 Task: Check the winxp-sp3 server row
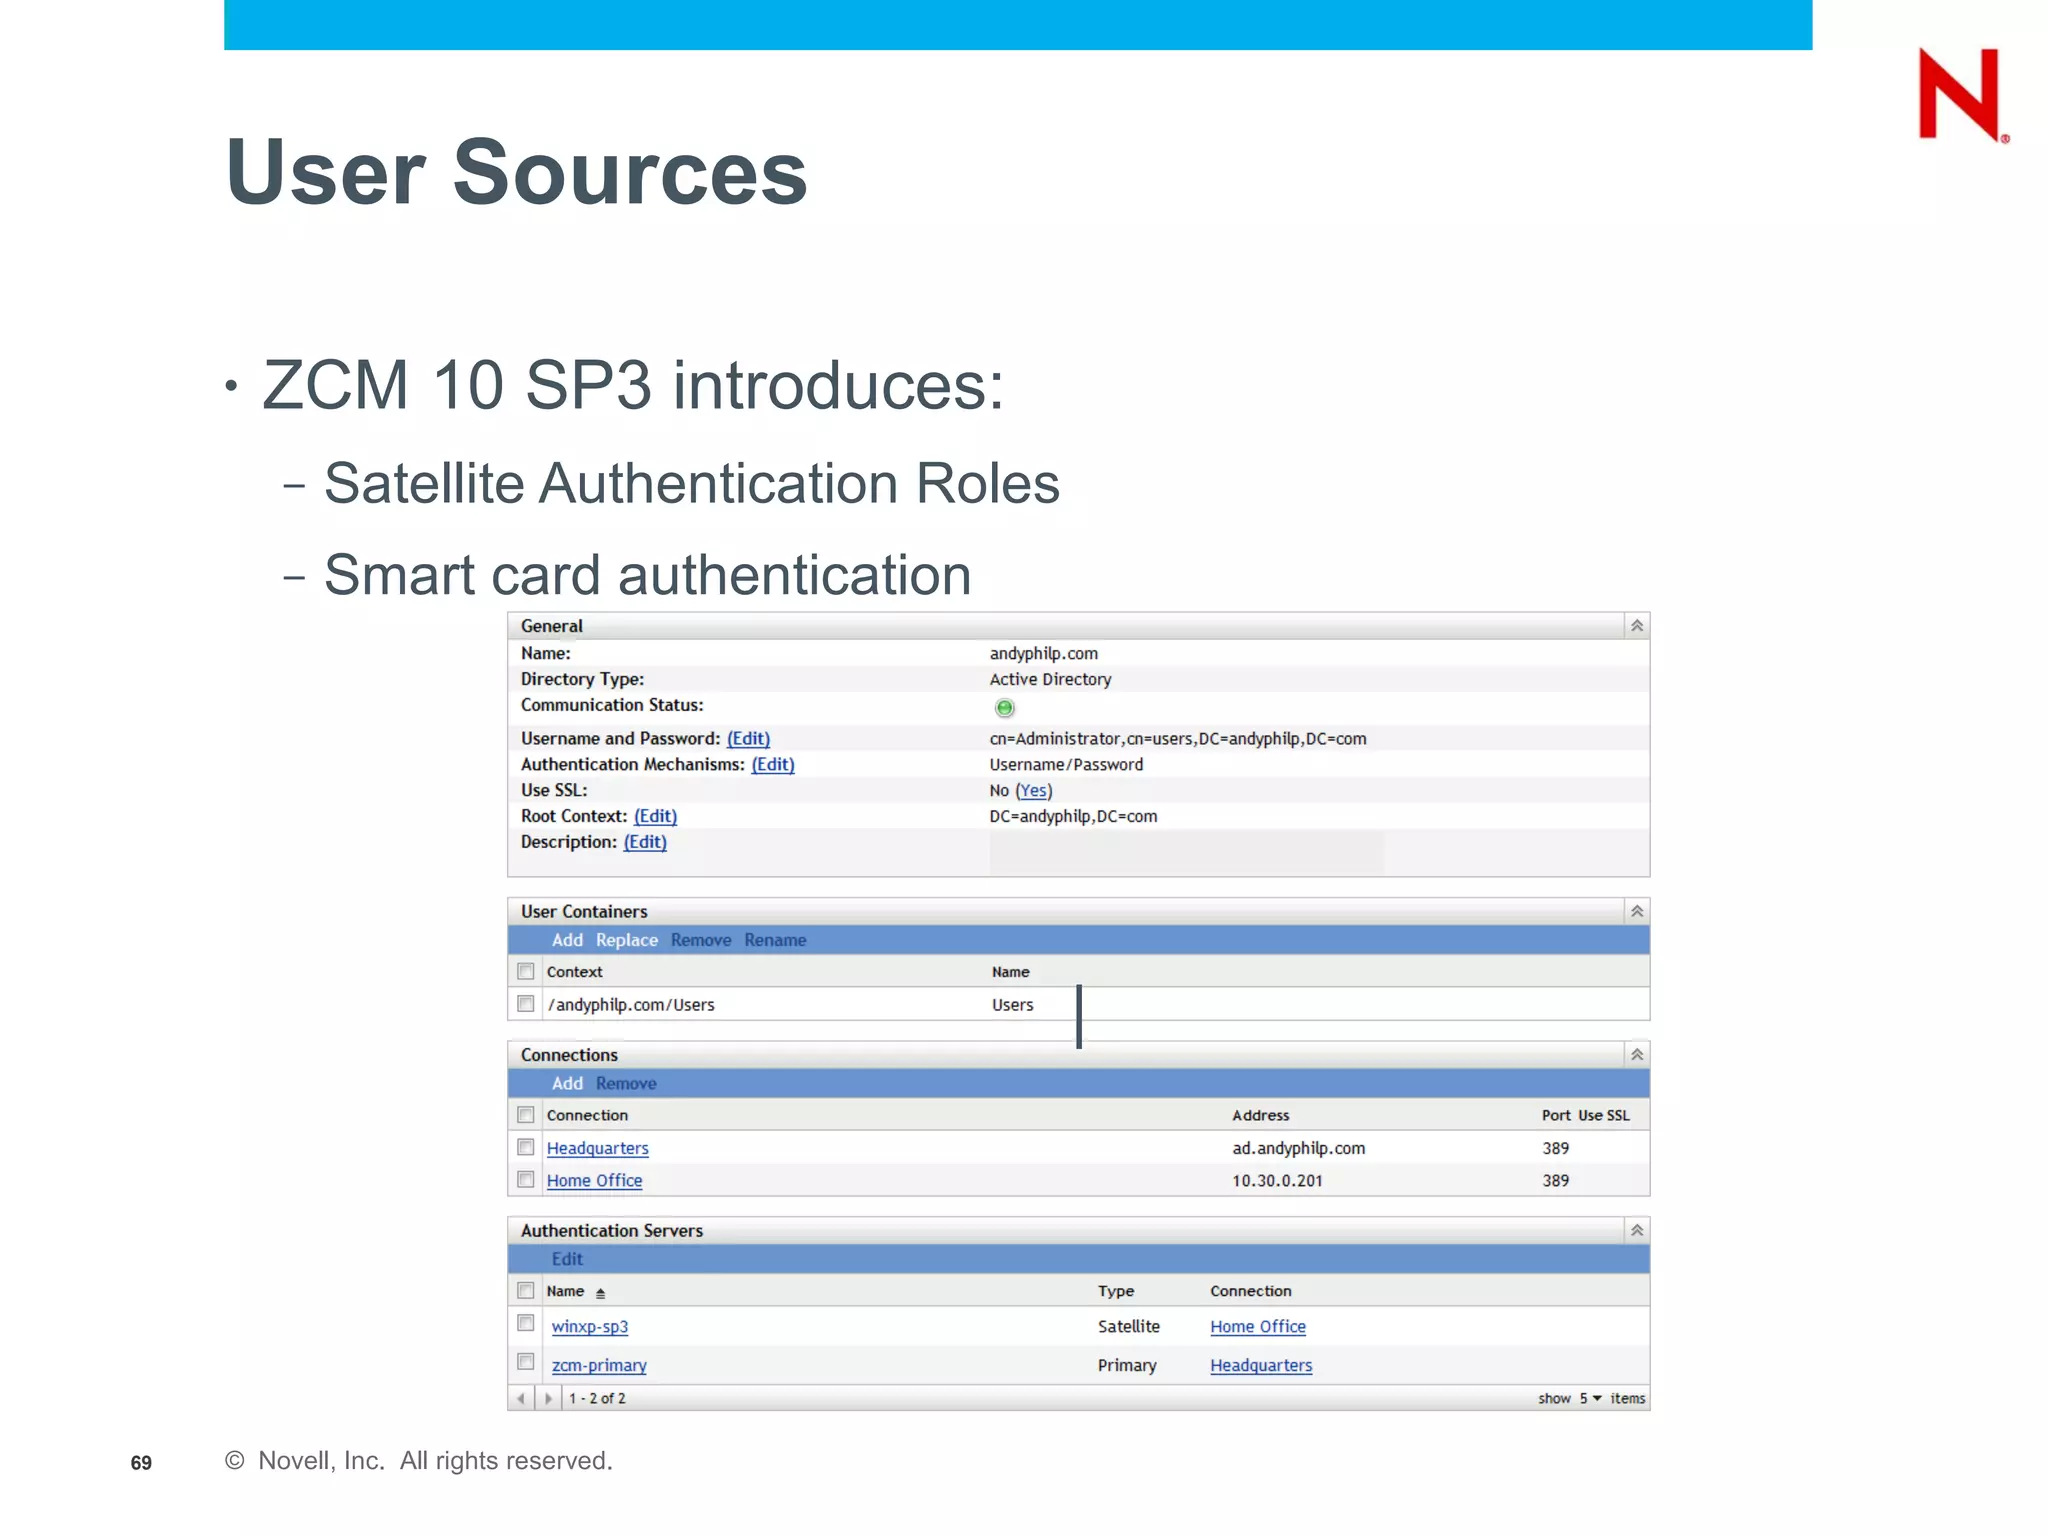pyautogui.click(x=526, y=1323)
